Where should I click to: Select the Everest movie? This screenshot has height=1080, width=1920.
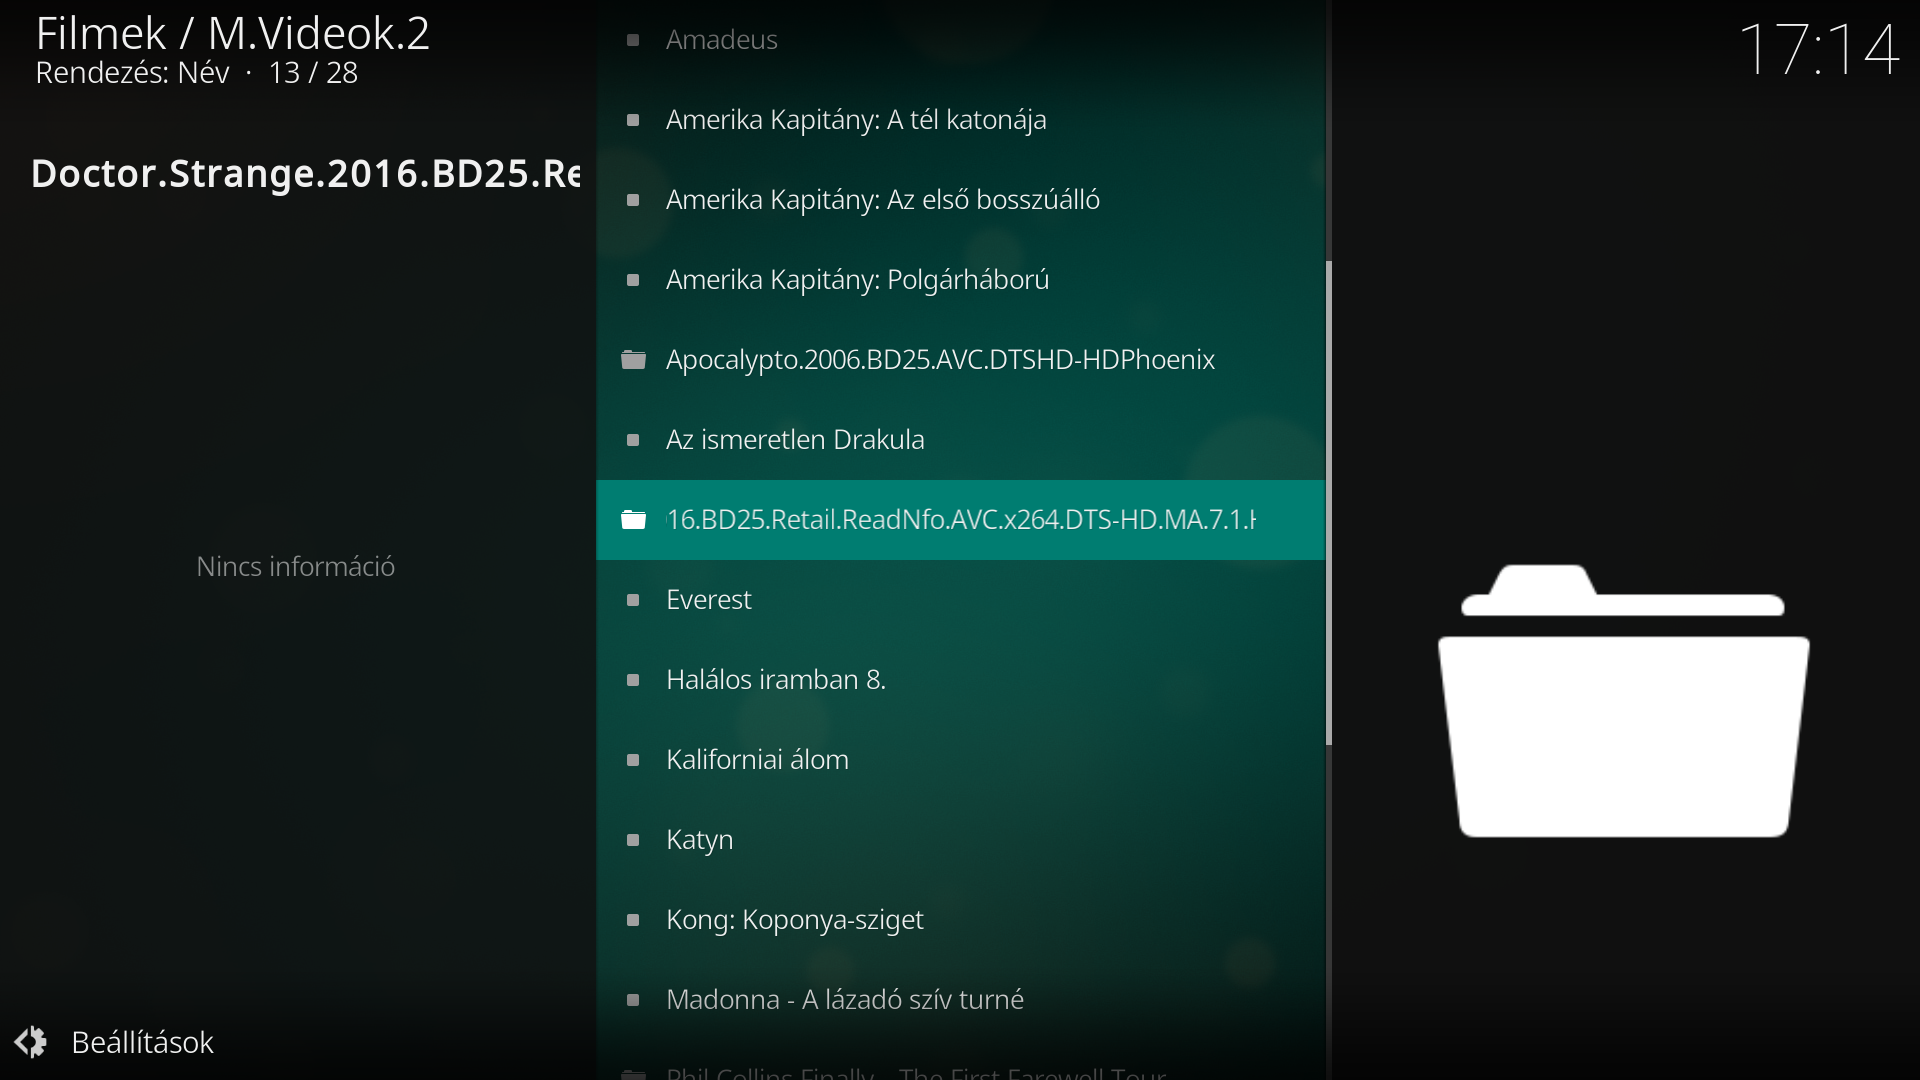pyautogui.click(x=960, y=600)
